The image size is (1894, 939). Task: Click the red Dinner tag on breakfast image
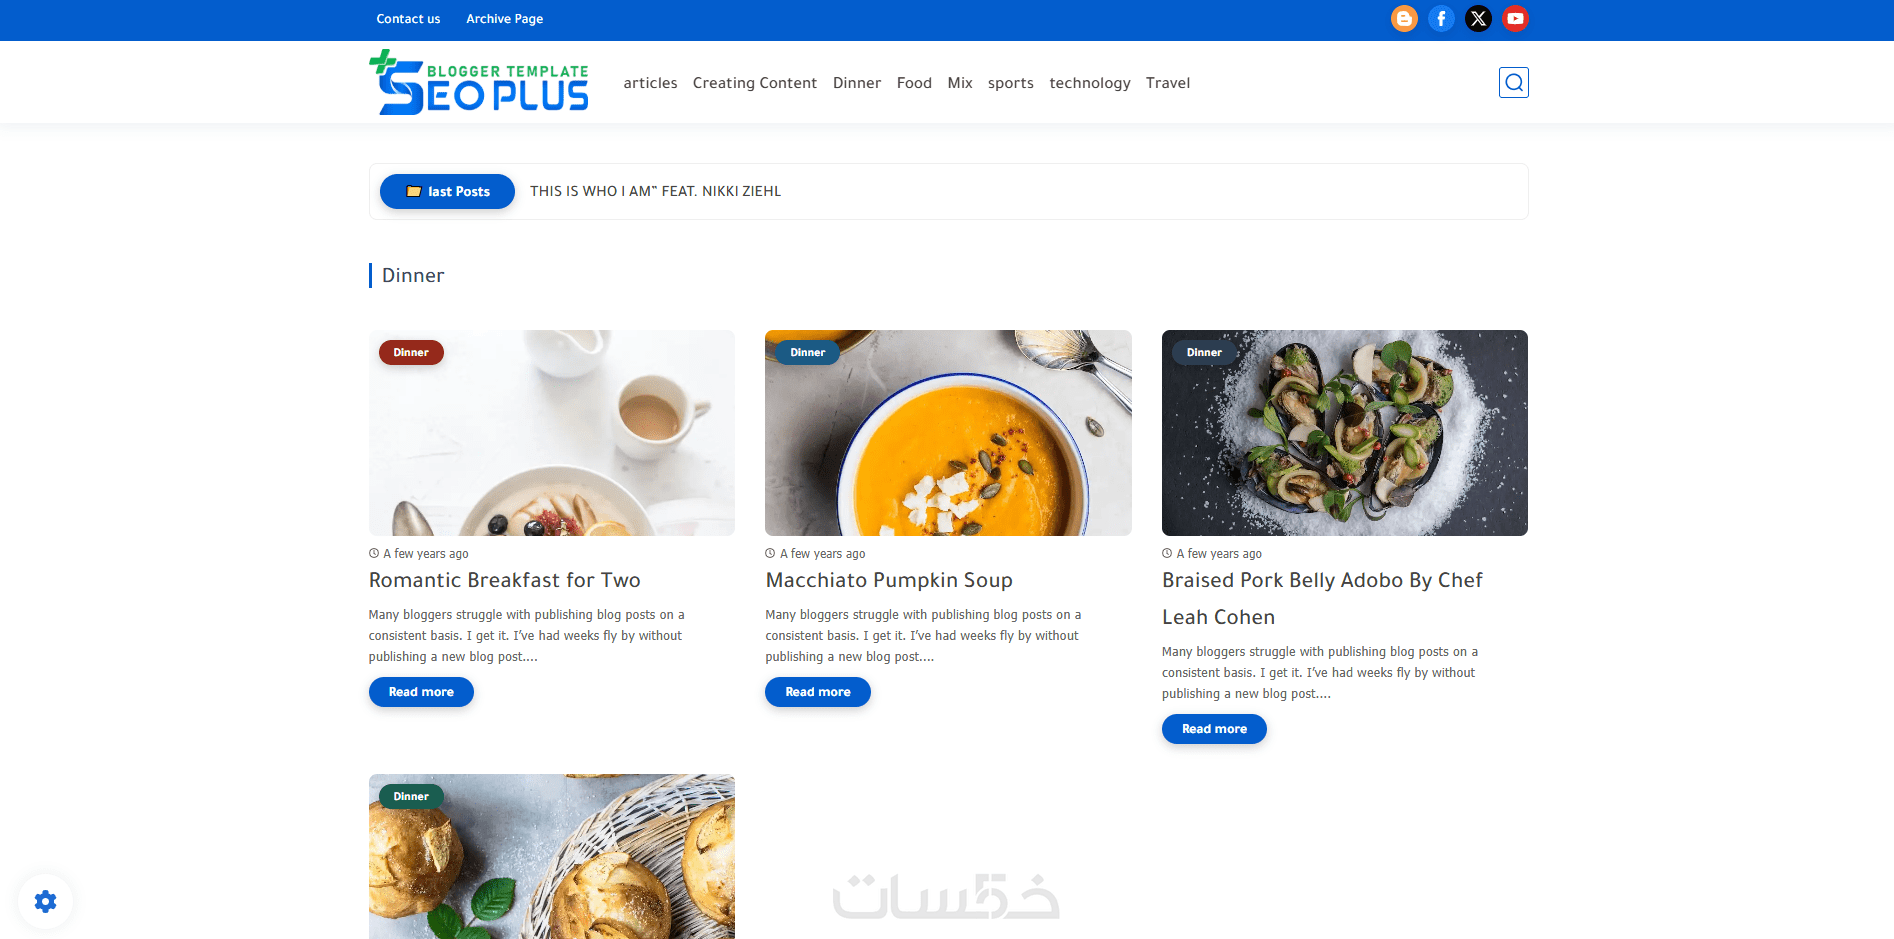(411, 352)
